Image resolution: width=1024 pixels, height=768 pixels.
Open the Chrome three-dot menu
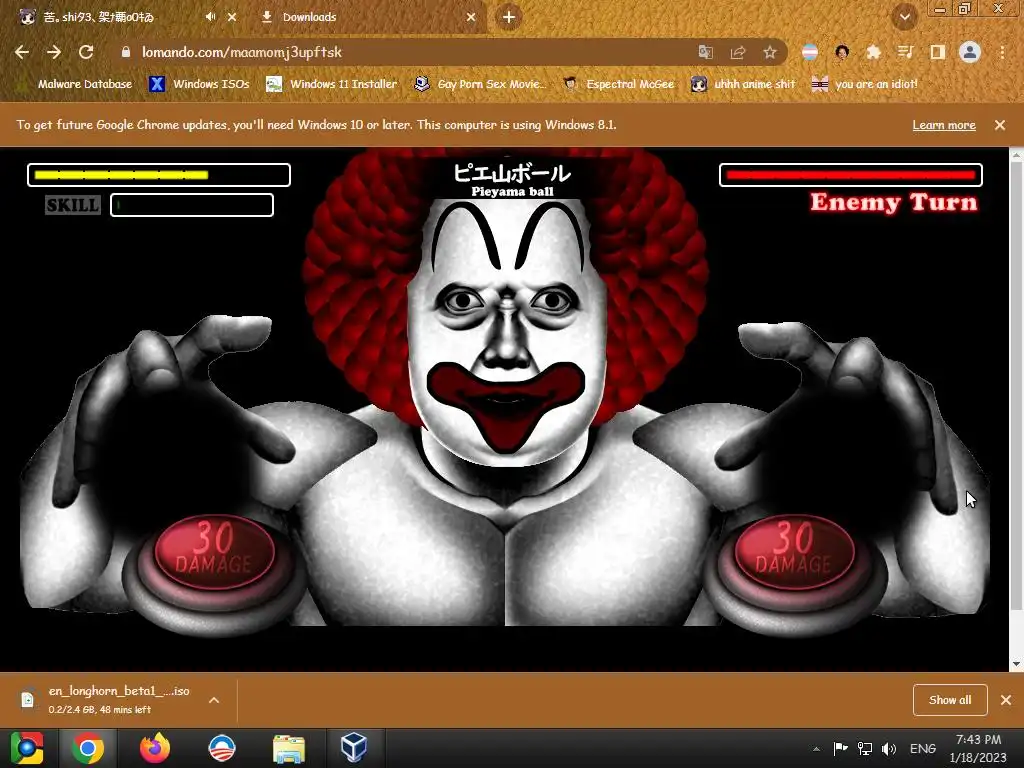[x=1002, y=52]
